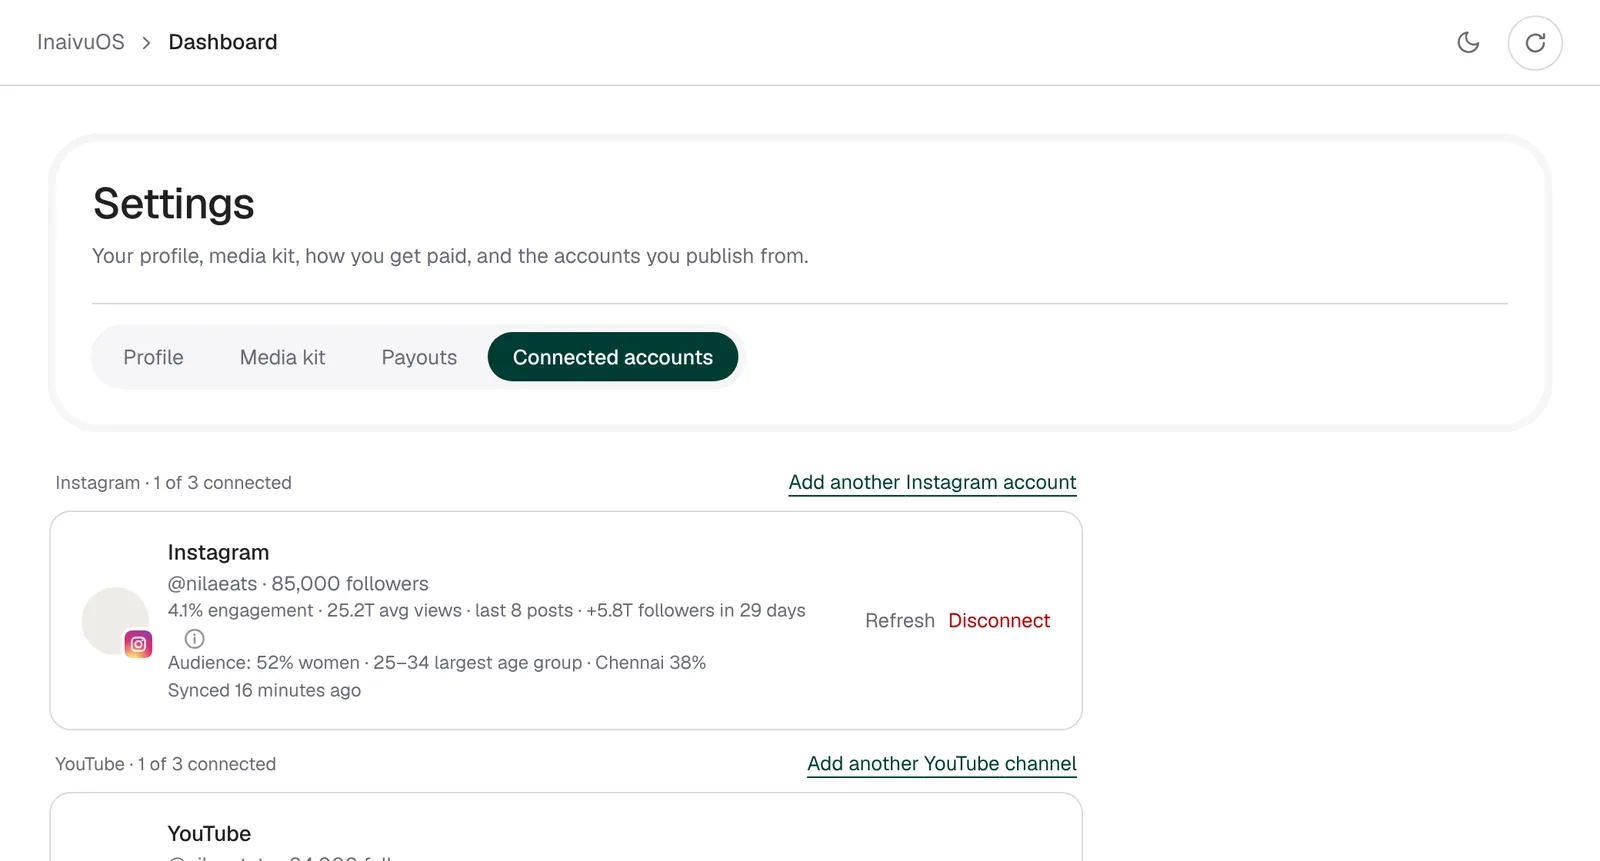Click the 'Synced 16 minutes ago' text
Image resolution: width=1600 pixels, height=861 pixels.
(x=264, y=690)
